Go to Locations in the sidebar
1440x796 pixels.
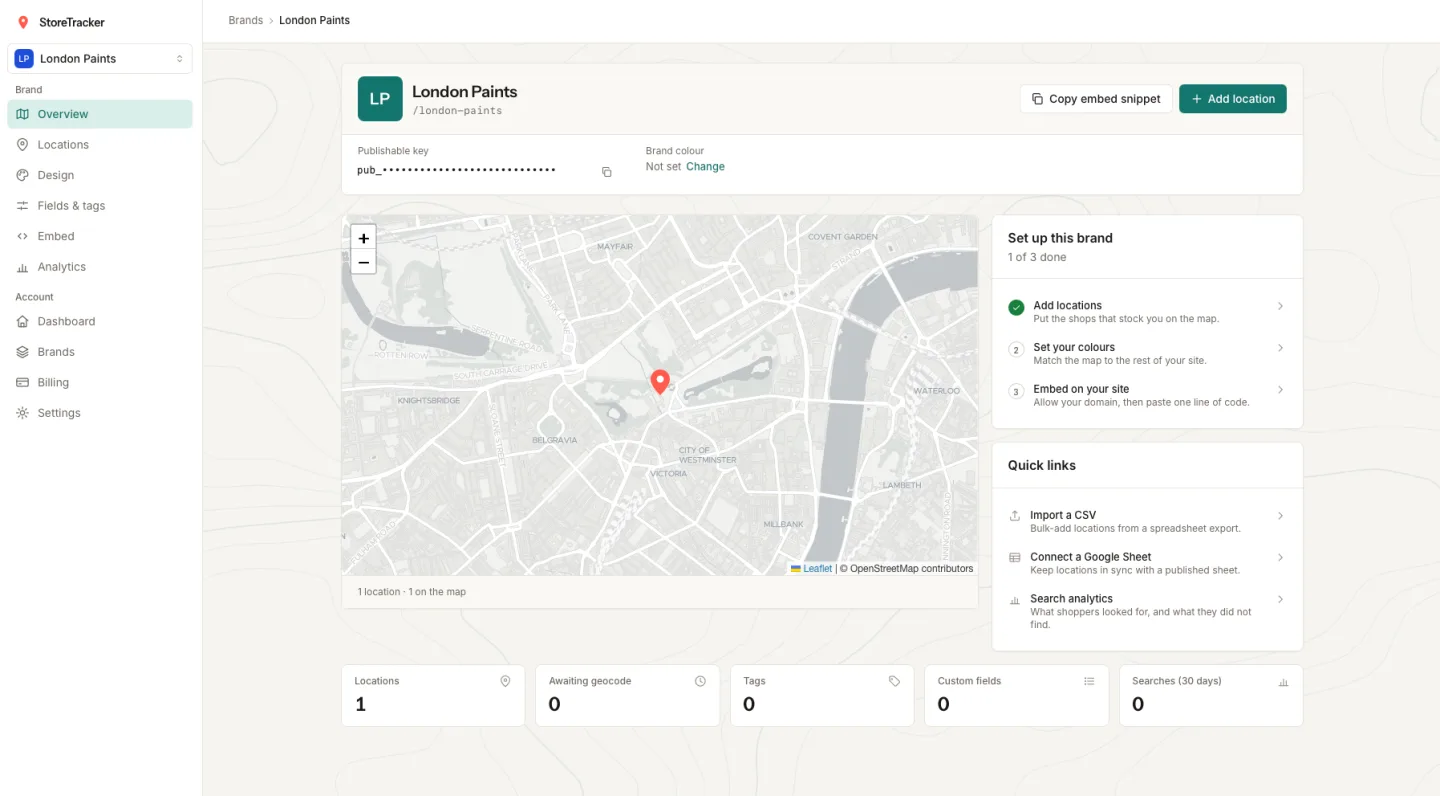click(x=100, y=145)
